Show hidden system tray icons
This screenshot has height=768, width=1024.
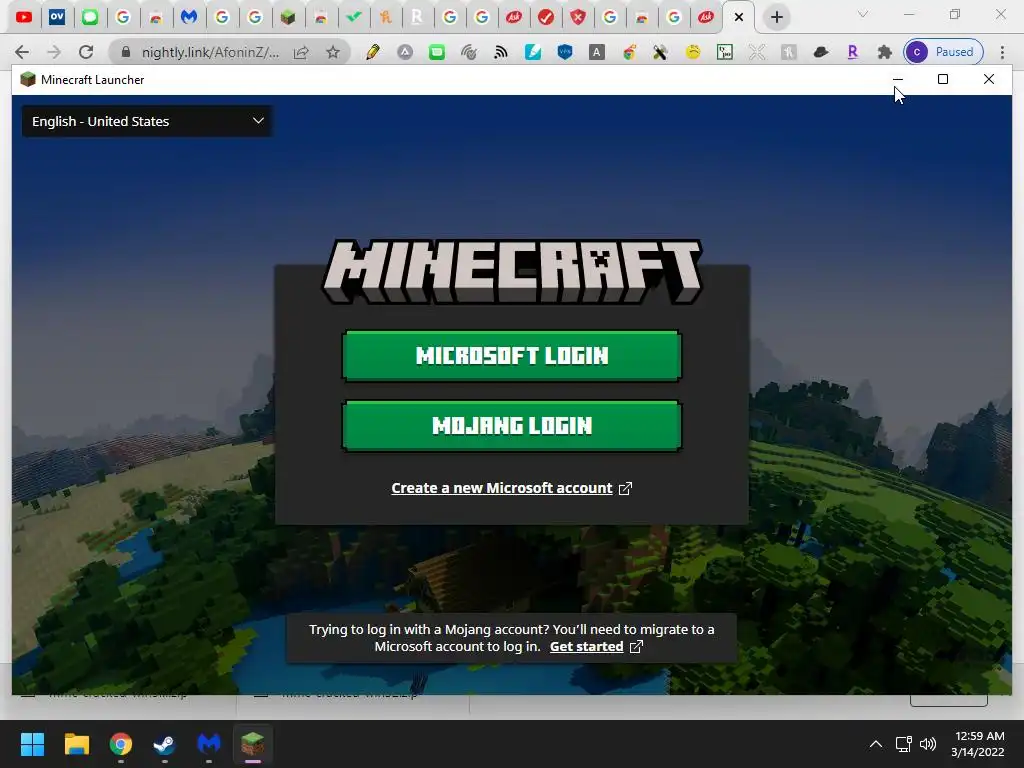pos(876,744)
